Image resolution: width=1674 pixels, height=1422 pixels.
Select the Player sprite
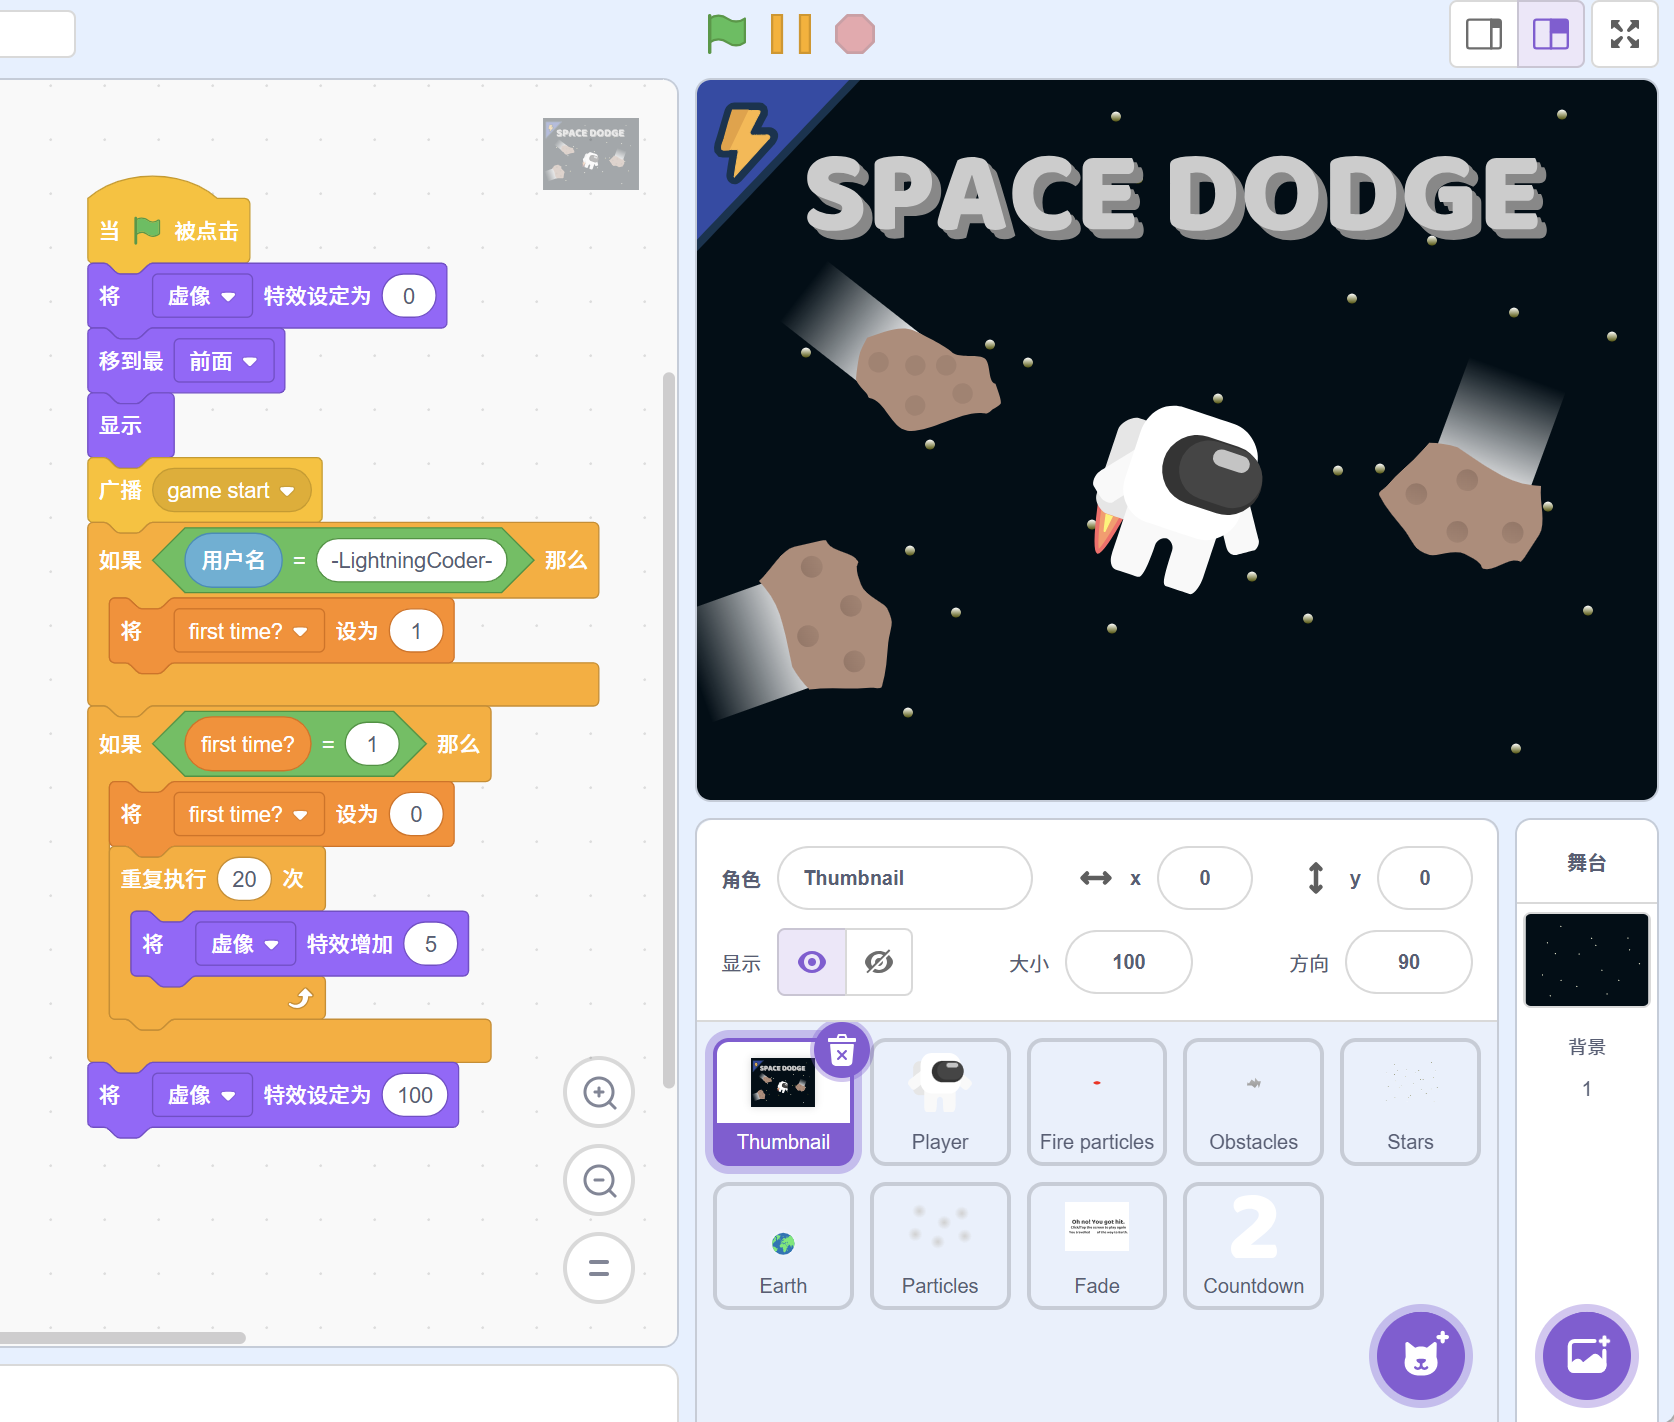click(940, 1102)
